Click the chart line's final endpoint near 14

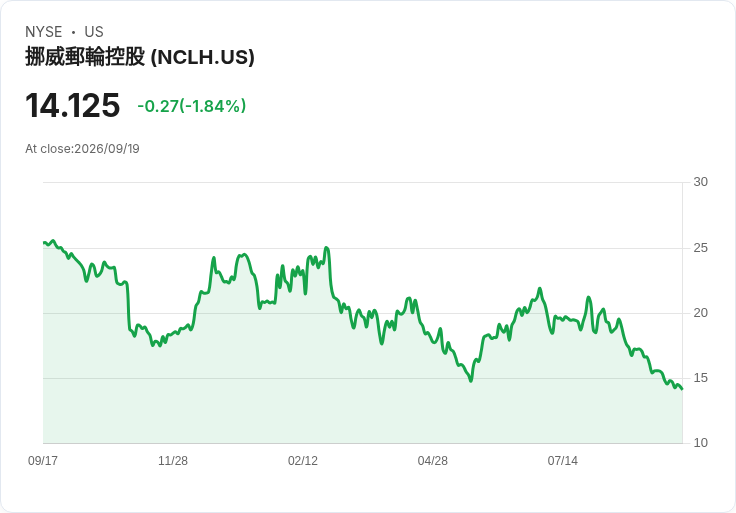[x=682, y=389]
